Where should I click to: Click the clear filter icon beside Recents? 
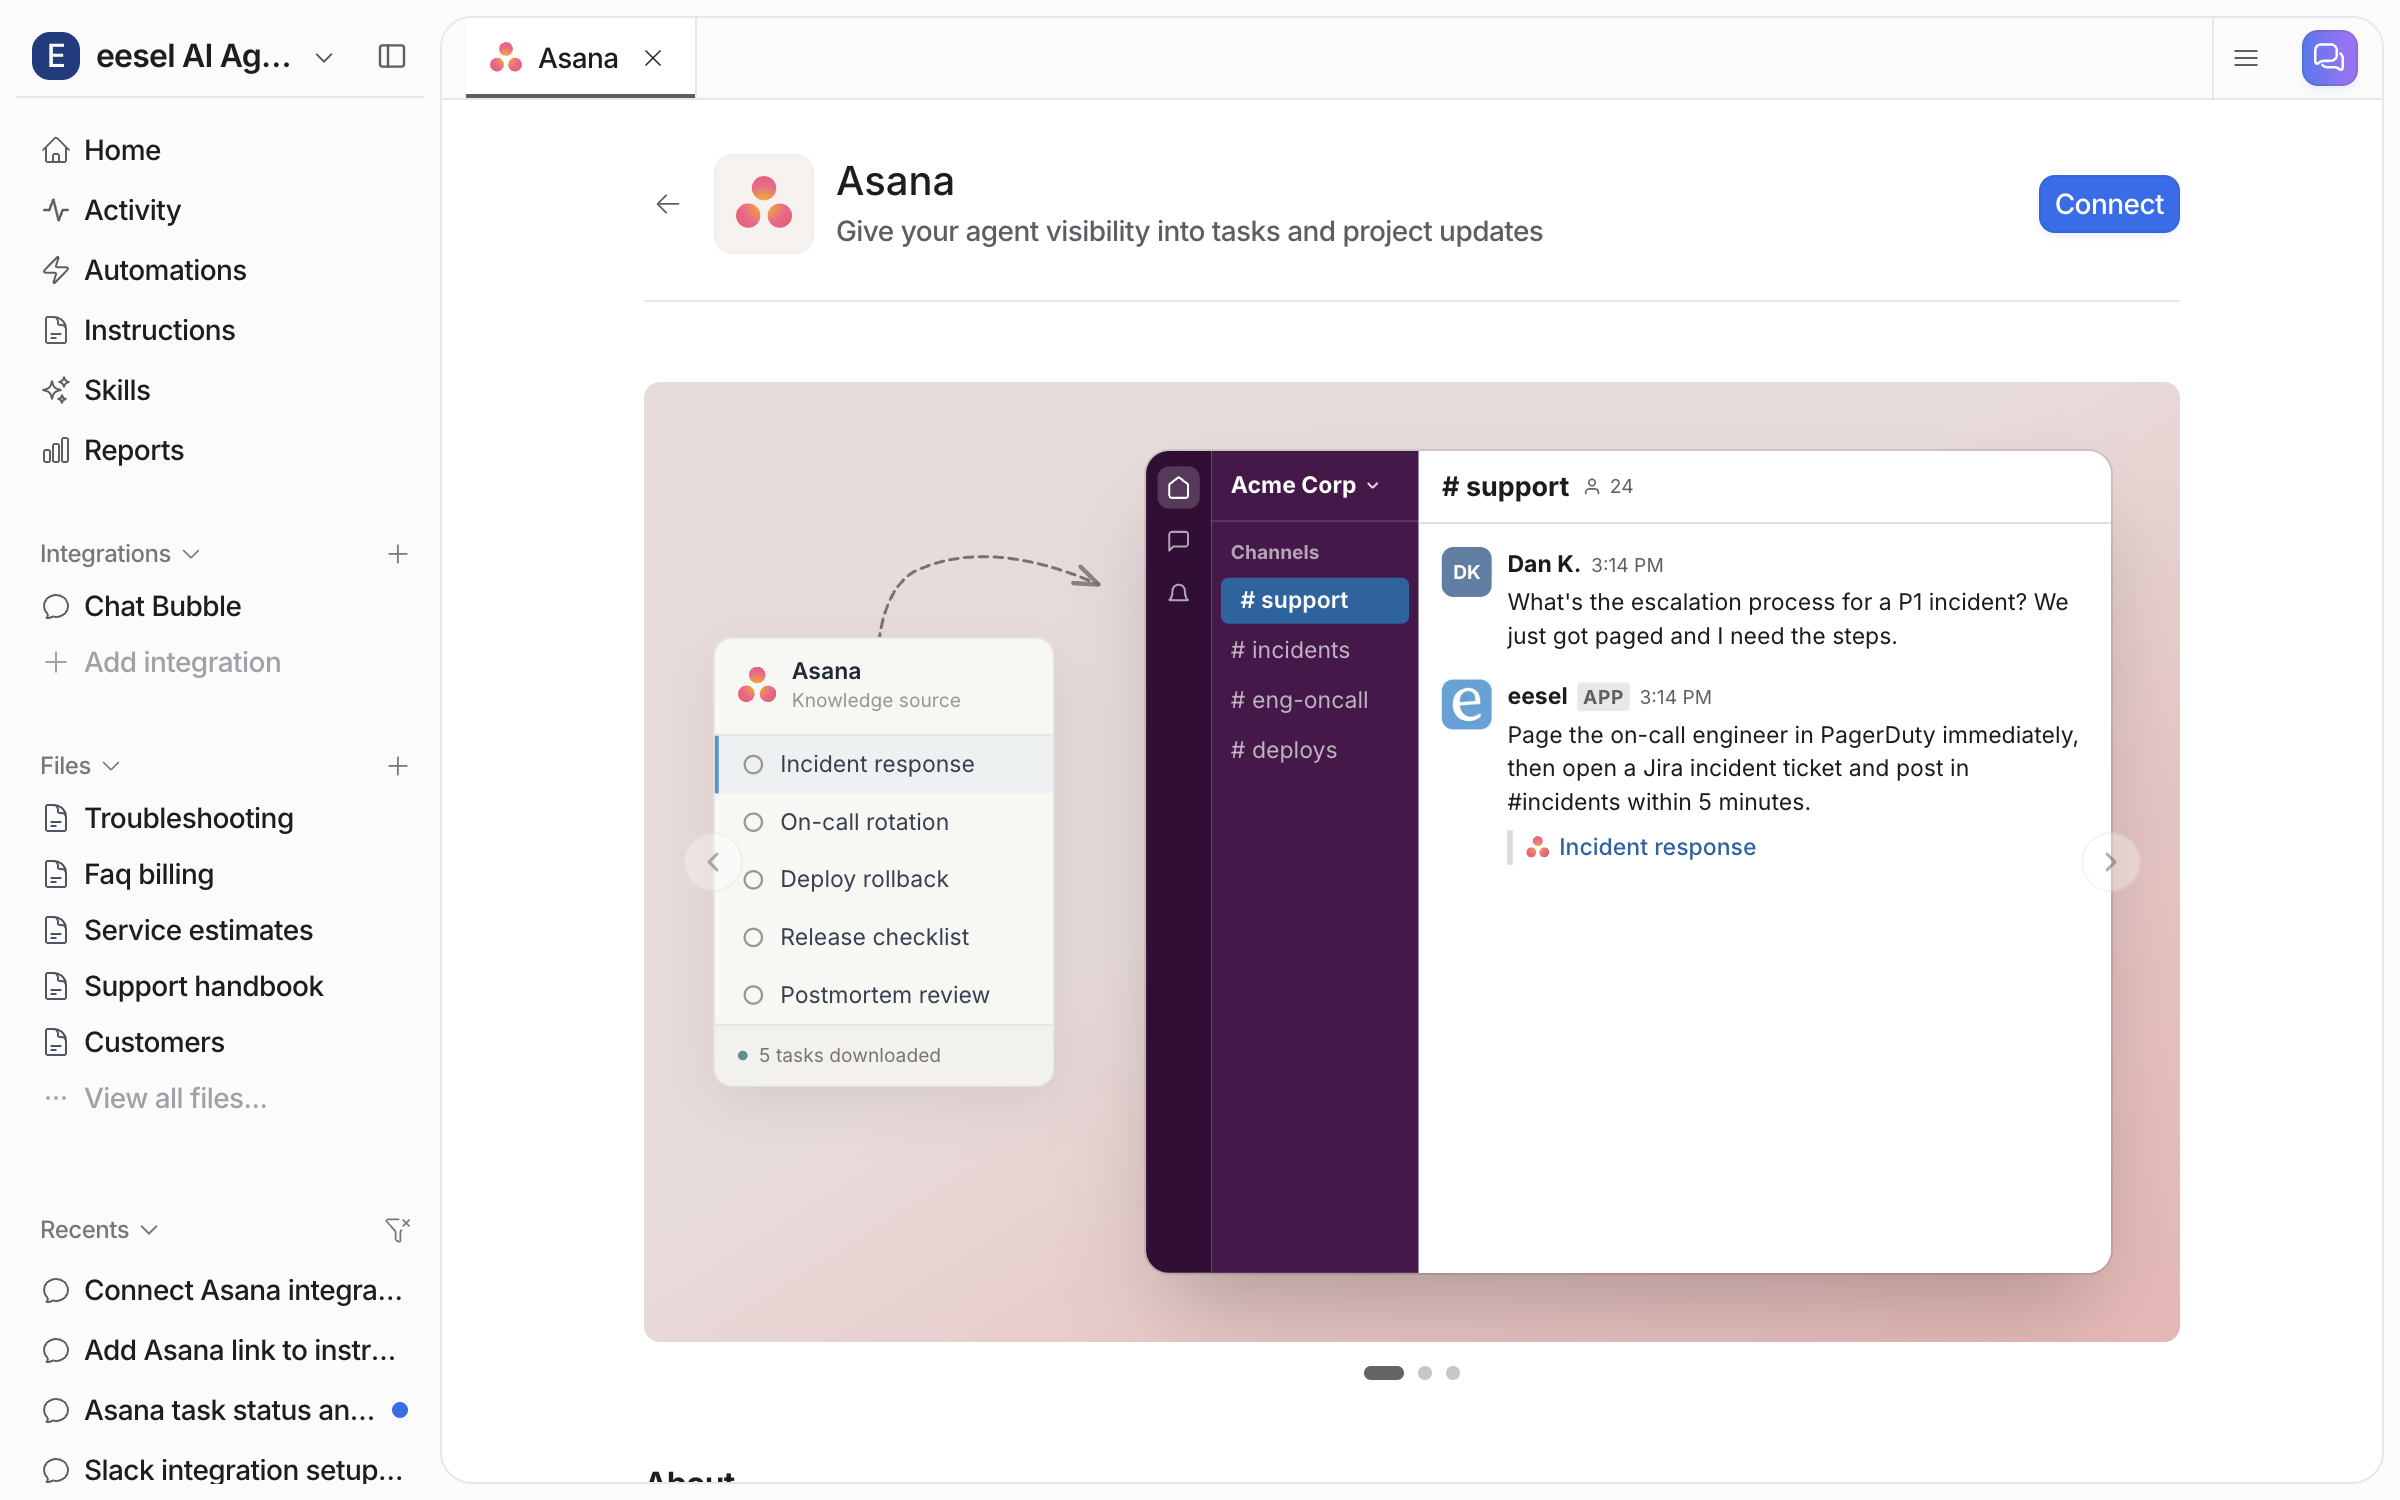(x=398, y=1230)
